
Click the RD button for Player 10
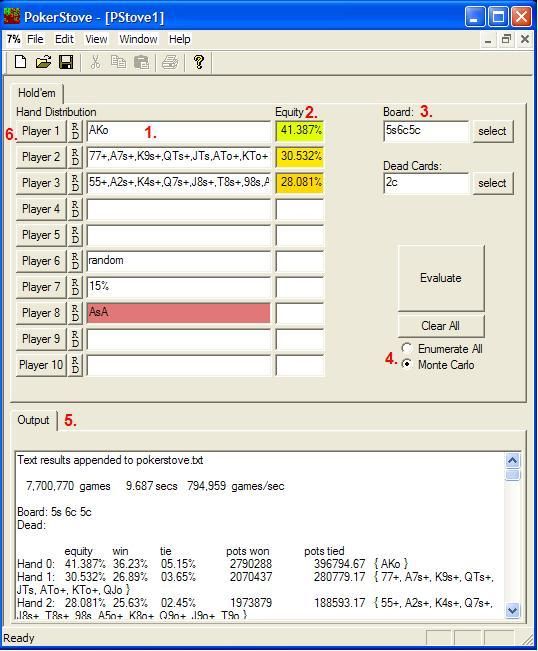(x=75, y=365)
